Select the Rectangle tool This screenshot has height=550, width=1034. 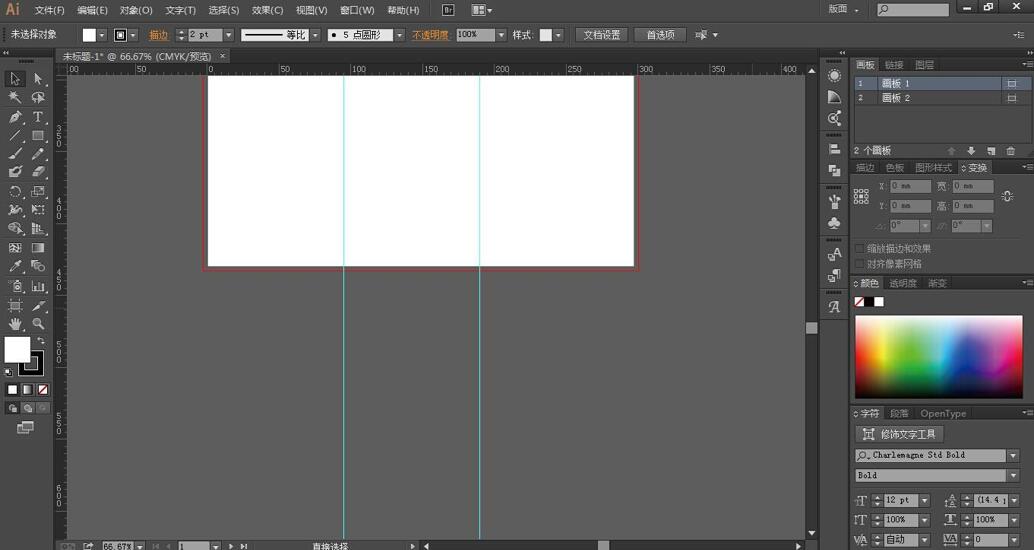[x=38, y=136]
